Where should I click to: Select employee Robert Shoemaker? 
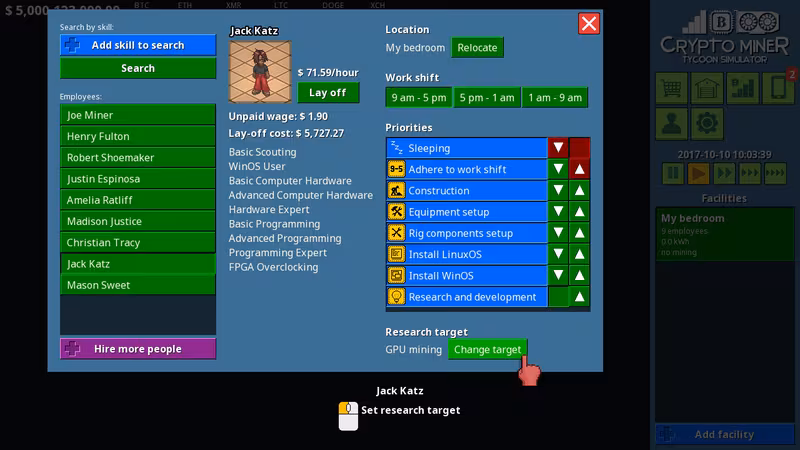point(138,158)
